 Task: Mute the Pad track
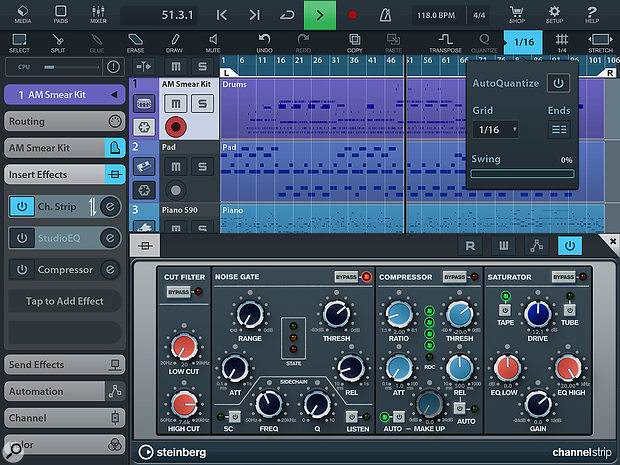[x=176, y=166]
